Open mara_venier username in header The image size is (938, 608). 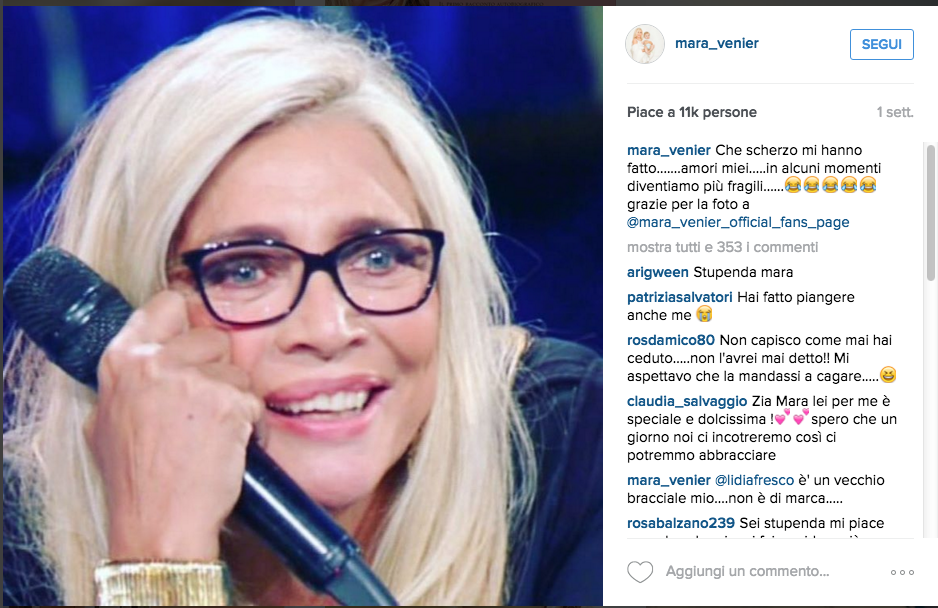[x=717, y=44]
